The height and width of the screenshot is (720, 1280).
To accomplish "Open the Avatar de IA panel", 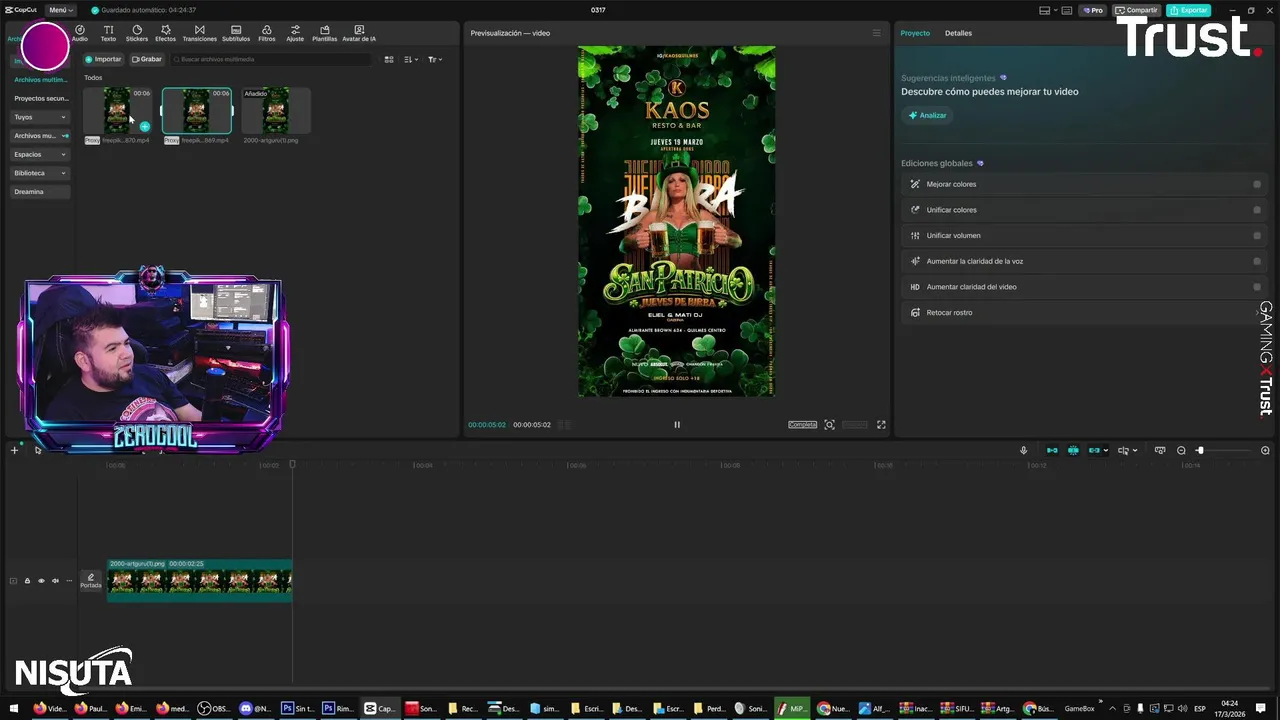I will (x=359, y=33).
